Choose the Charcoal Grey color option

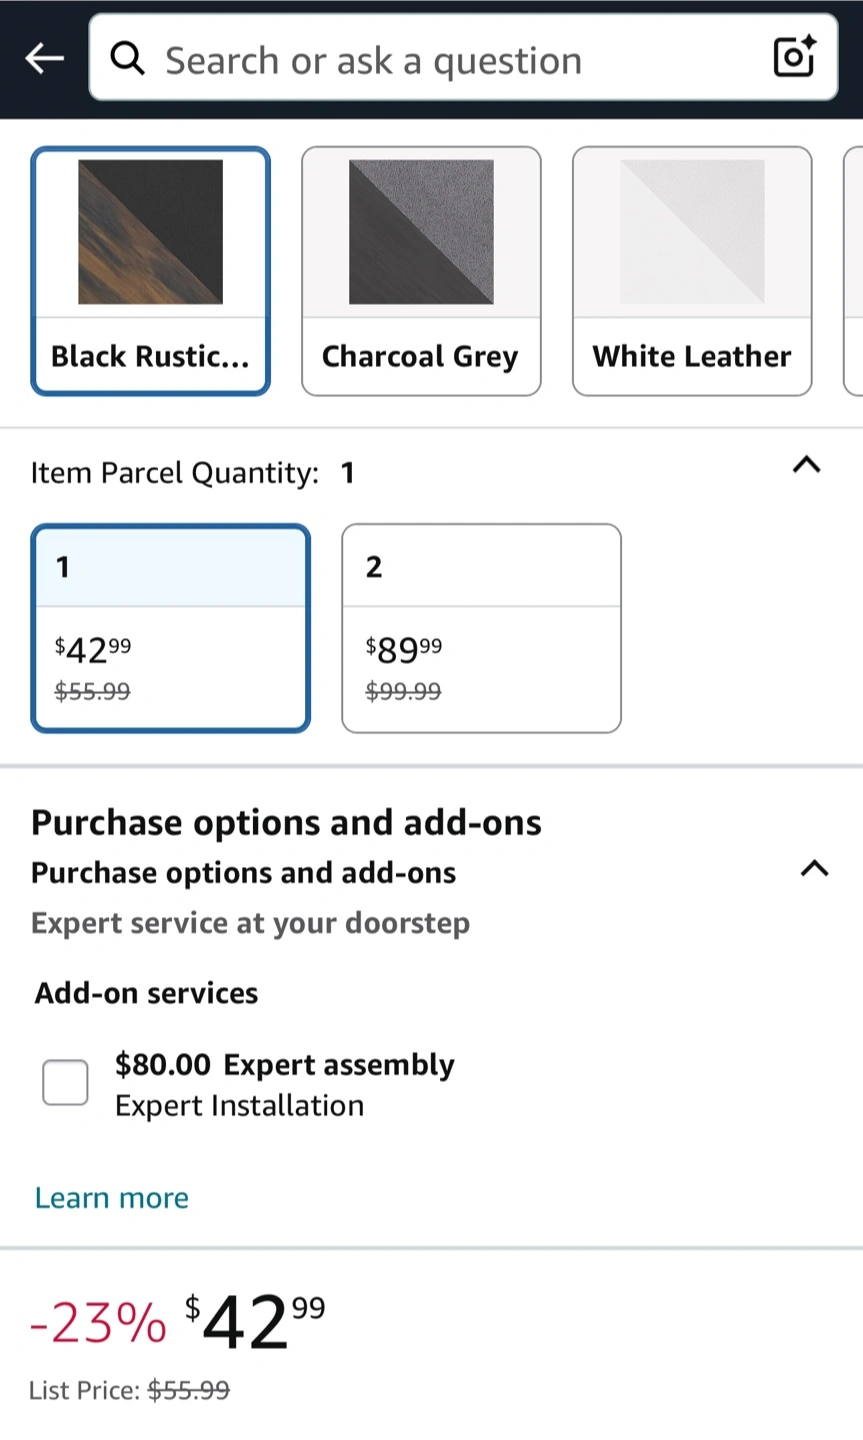[421, 271]
